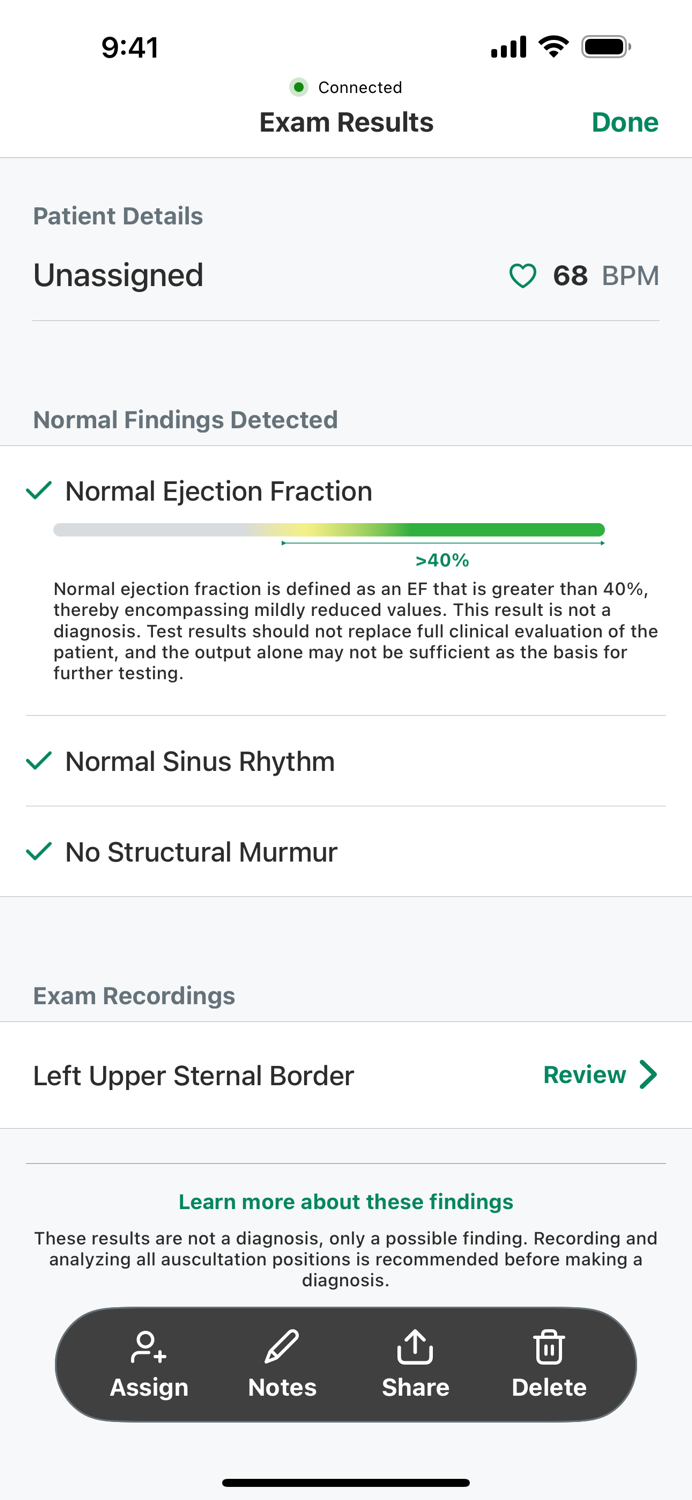Switch to the Exam Results header

click(346, 122)
